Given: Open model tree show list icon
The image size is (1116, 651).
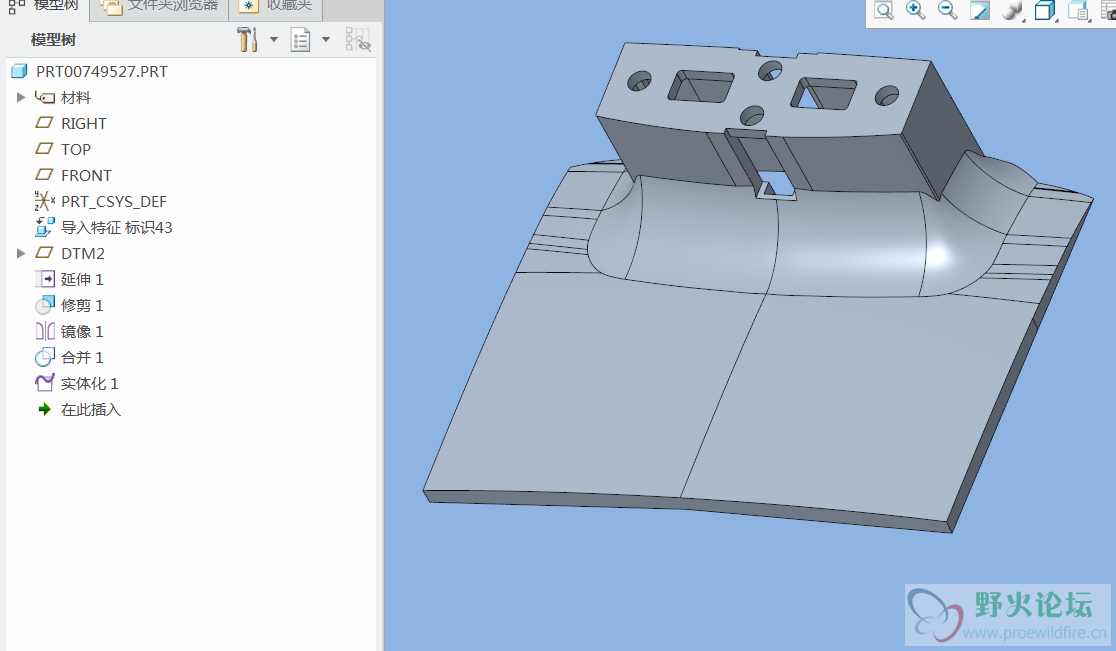Looking at the screenshot, I should (x=300, y=40).
